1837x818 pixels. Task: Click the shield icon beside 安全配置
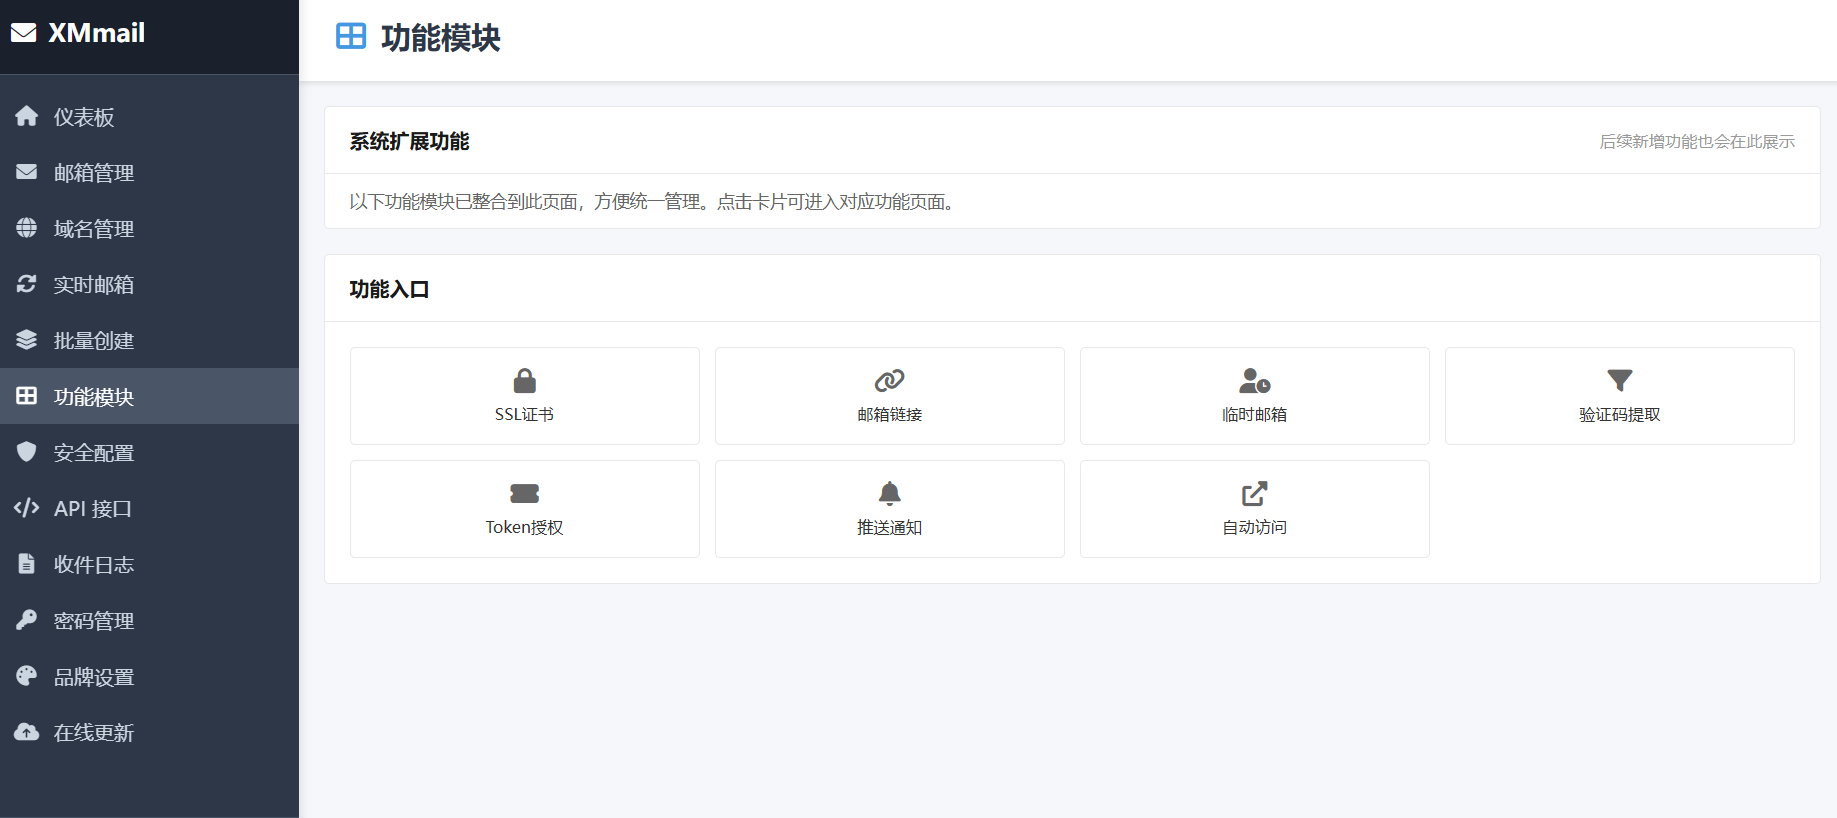pyautogui.click(x=27, y=452)
